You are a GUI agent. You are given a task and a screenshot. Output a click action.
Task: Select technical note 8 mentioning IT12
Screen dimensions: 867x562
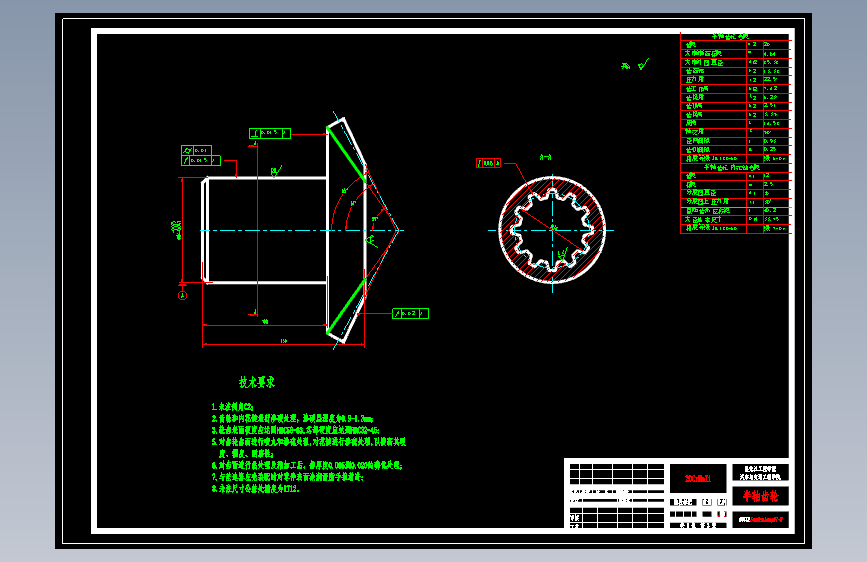(255, 489)
